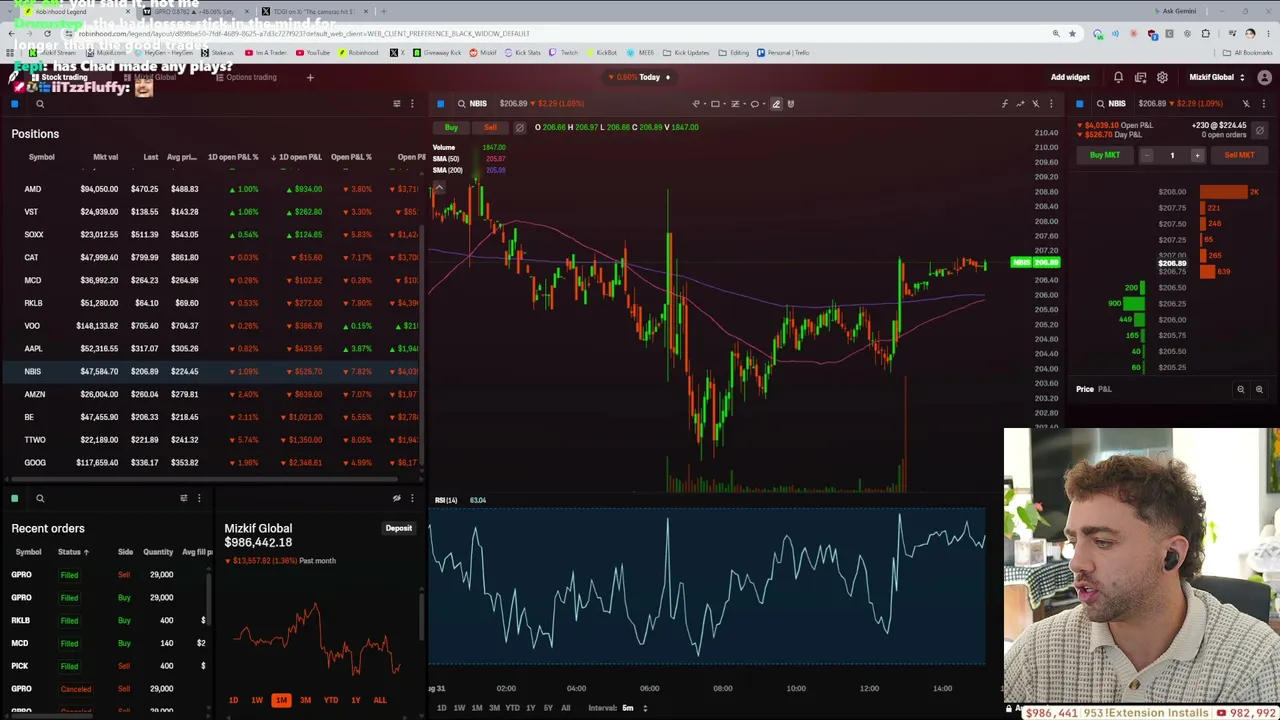This screenshot has width=1280, height=720.
Task: Toggle portfolio value visibility icon
Action: [x=397, y=498]
